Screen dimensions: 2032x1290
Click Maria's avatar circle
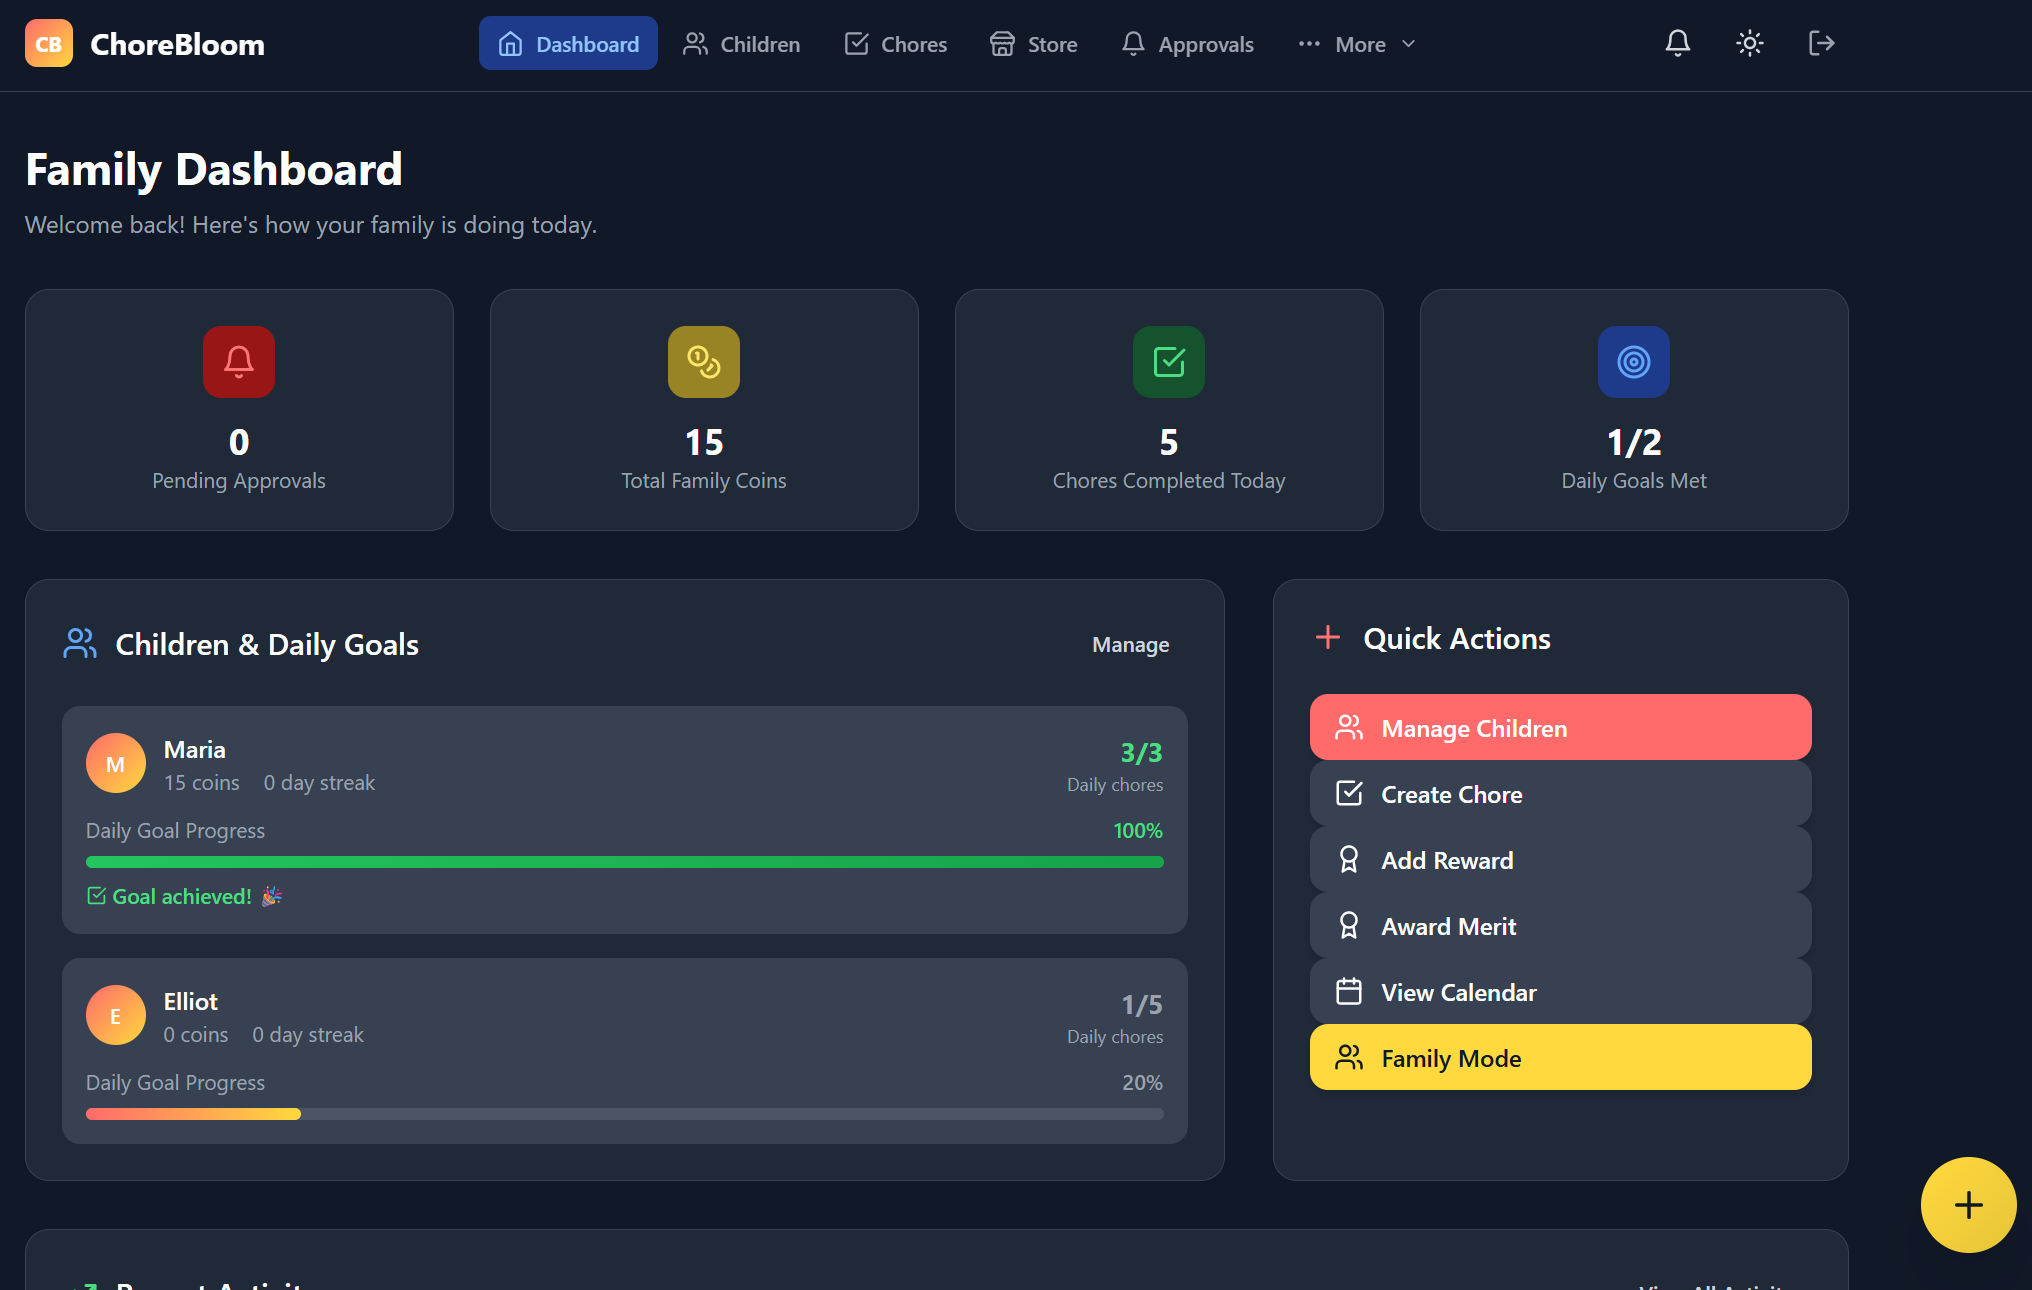tap(116, 764)
